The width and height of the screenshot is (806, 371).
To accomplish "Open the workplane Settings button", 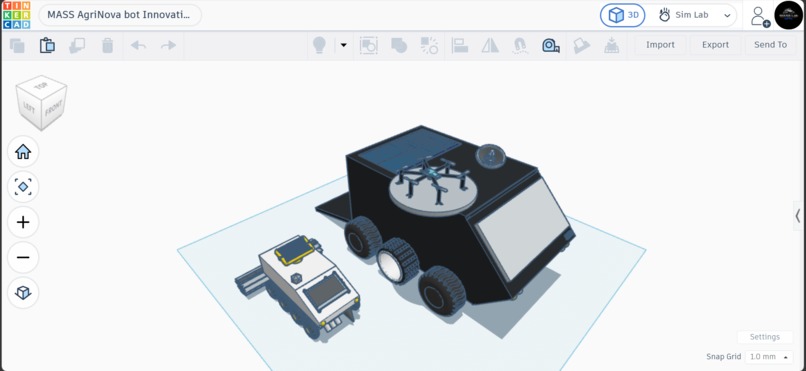I will (764, 337).
